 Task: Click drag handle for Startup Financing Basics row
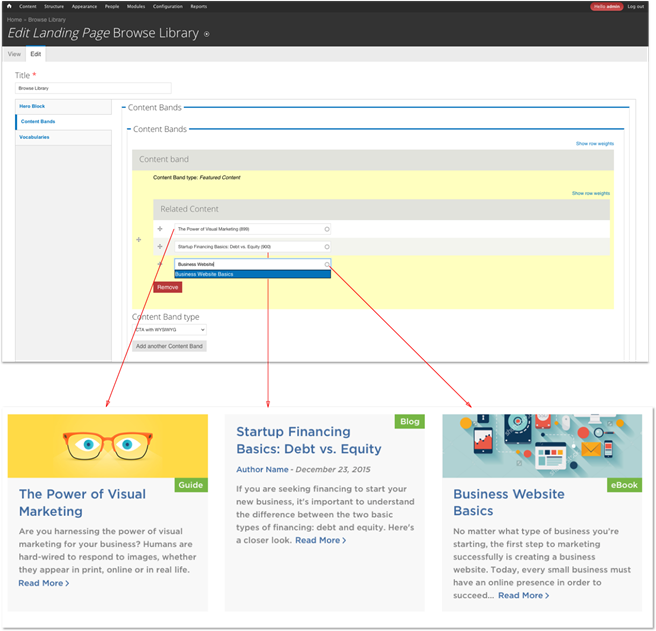[x=160, y=246]
